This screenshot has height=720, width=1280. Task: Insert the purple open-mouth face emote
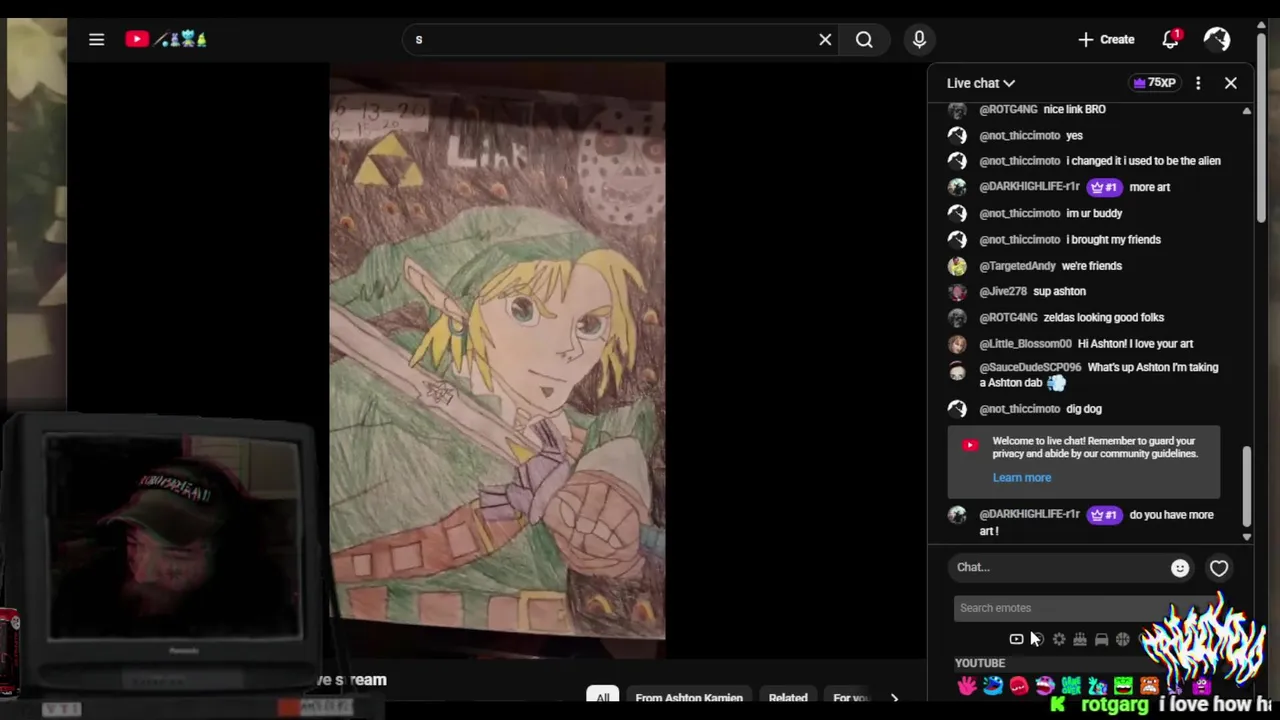click(x=1045, y=685)
